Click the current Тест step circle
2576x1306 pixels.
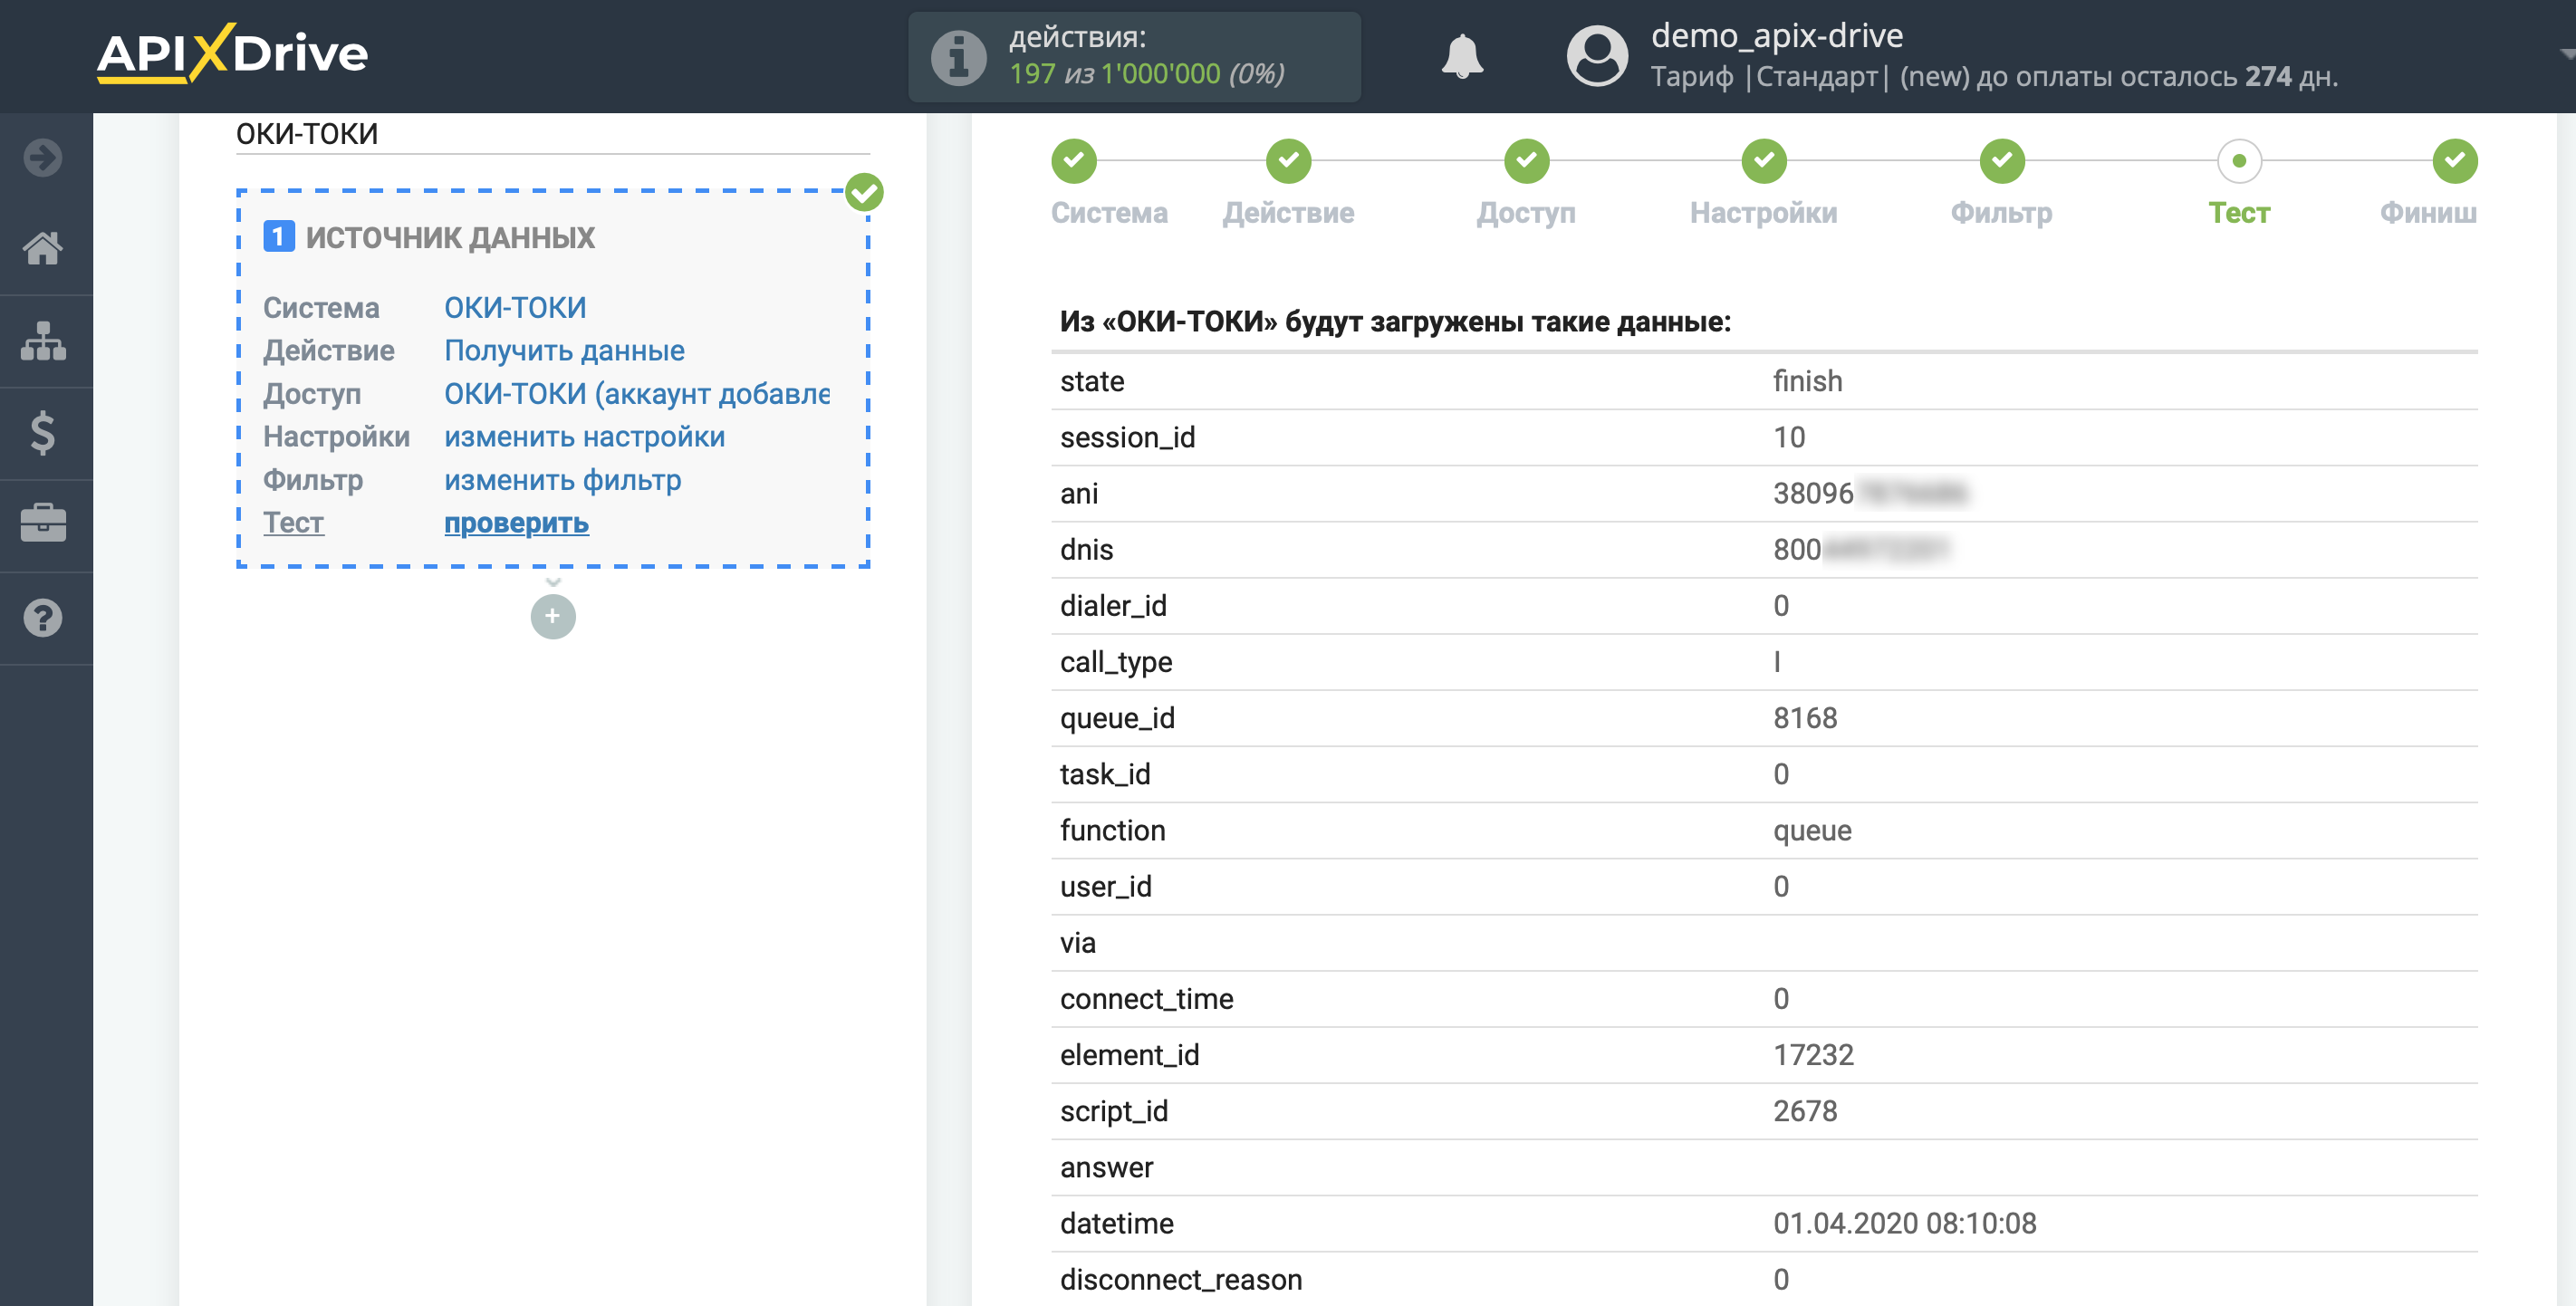click(2239, 161)
